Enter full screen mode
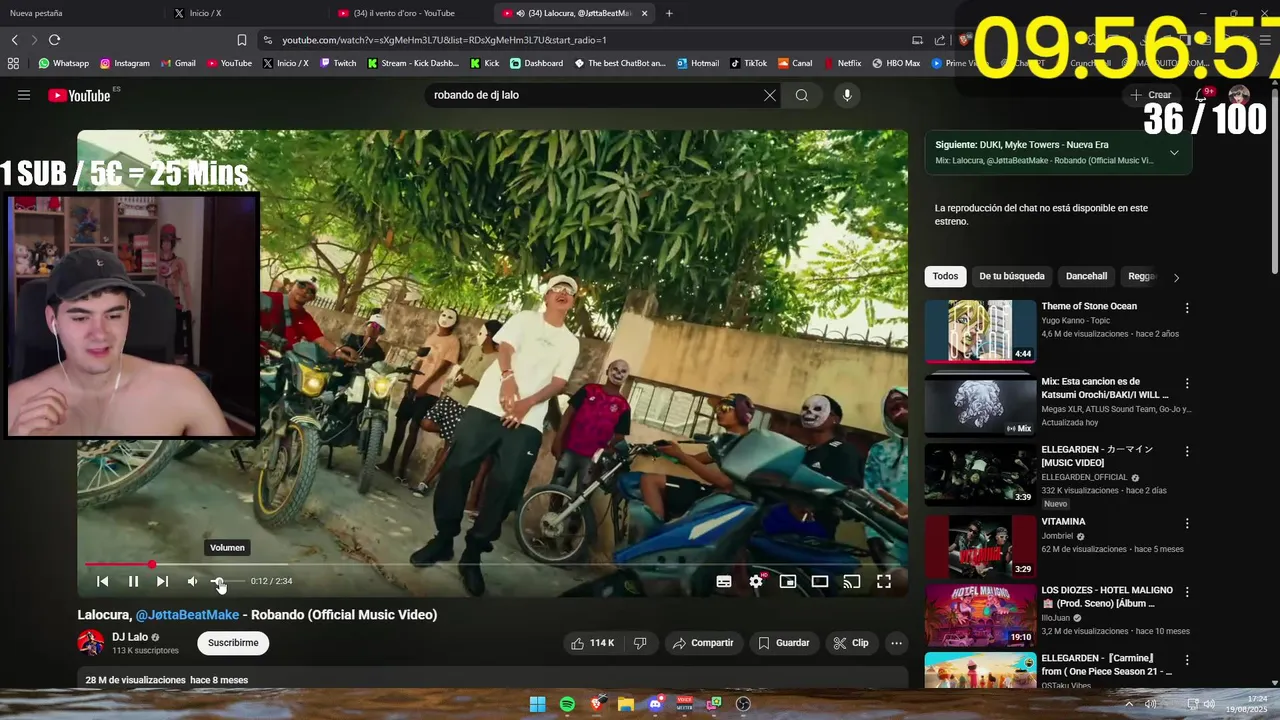Image resolution: width=1280 pixels, height=720 pixels. tap(884, 581)
